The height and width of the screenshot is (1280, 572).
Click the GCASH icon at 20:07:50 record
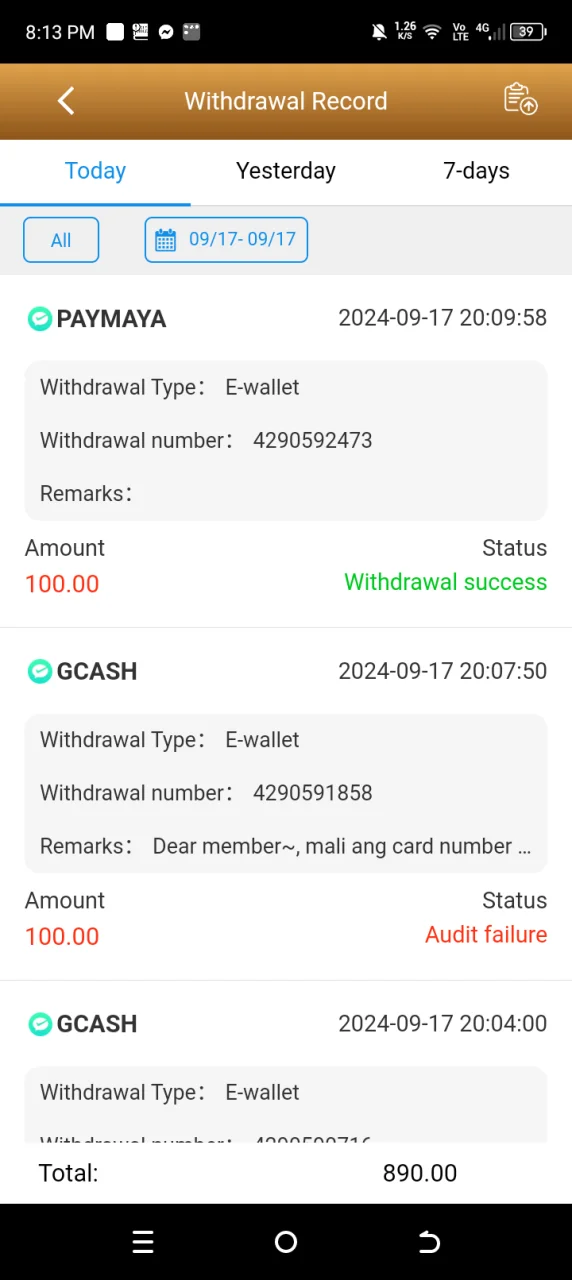pyautogui.click(x=39, y=671)
